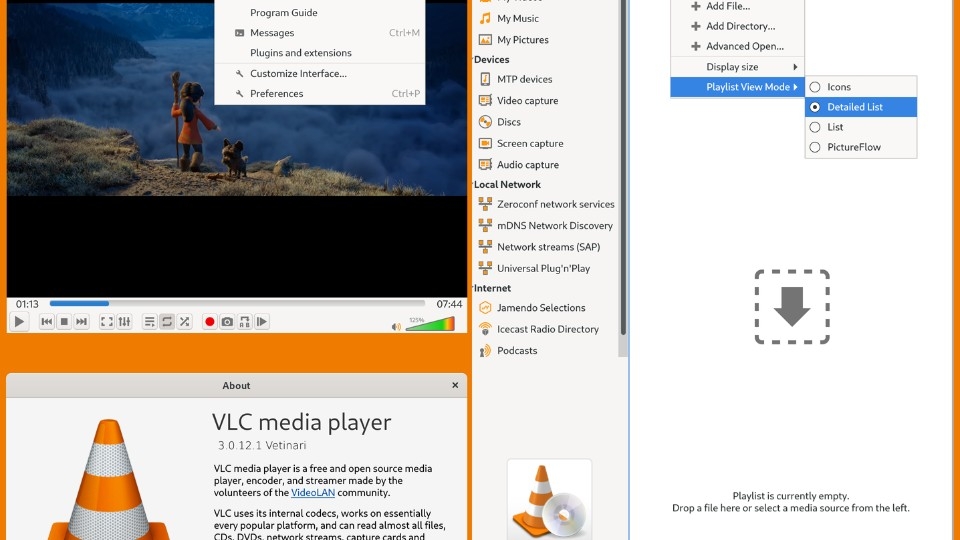
Task: Collapse the Local Network section header
Action: click(x=507, y=184)
